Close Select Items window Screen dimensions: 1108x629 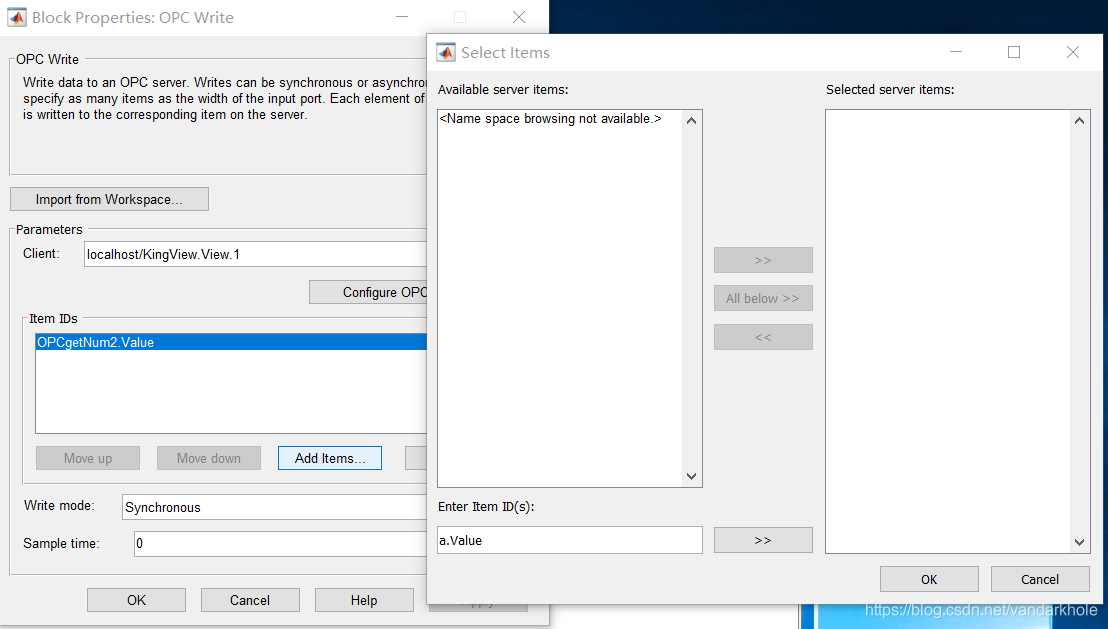point(1073,52)
